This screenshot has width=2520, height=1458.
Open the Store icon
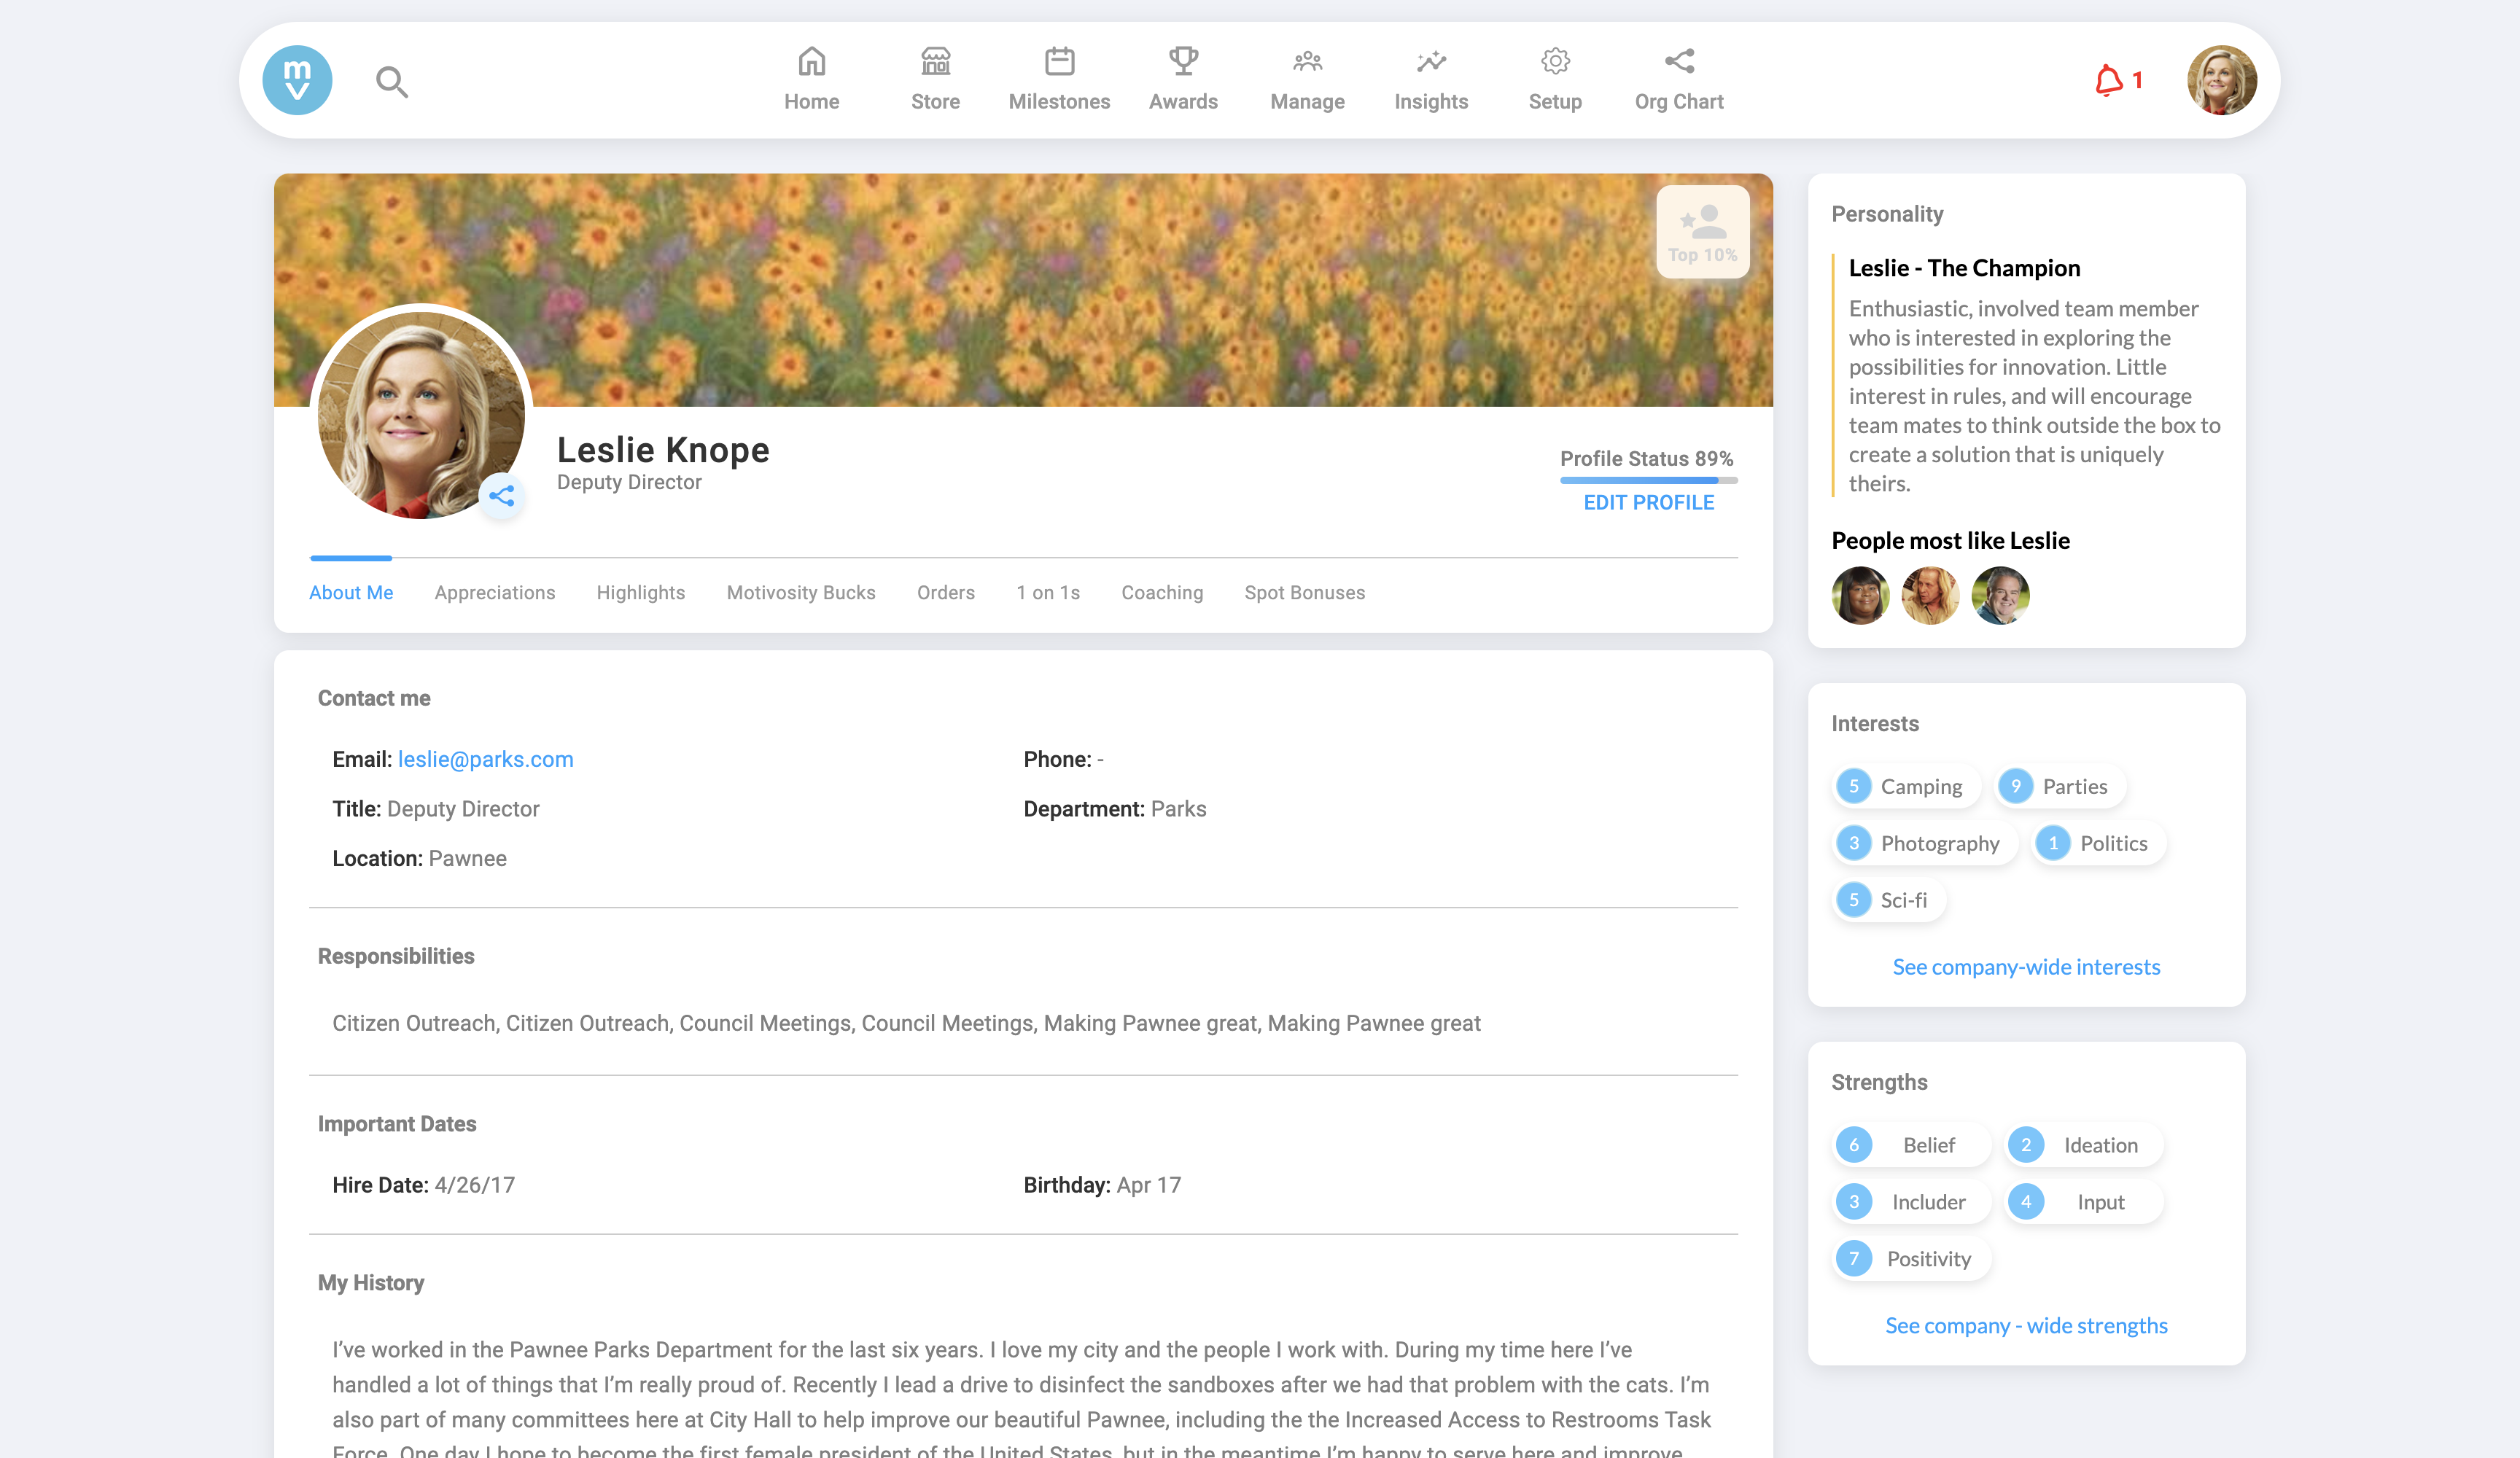pos(935,62)
